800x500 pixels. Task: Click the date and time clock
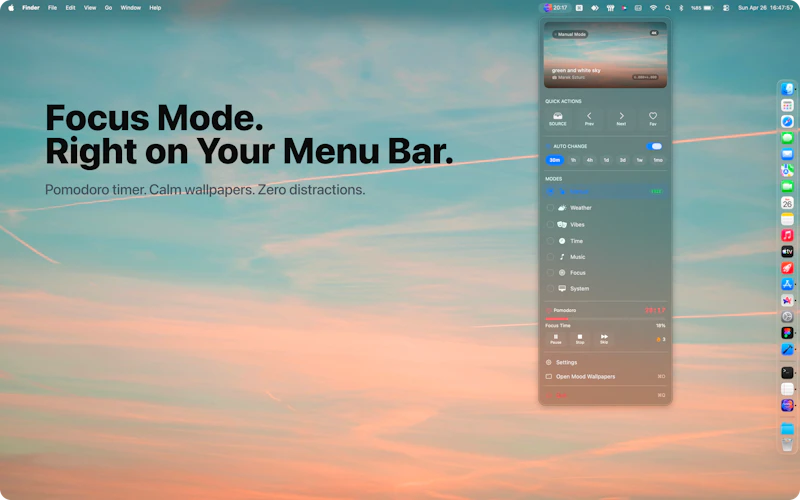coord(765,8)
